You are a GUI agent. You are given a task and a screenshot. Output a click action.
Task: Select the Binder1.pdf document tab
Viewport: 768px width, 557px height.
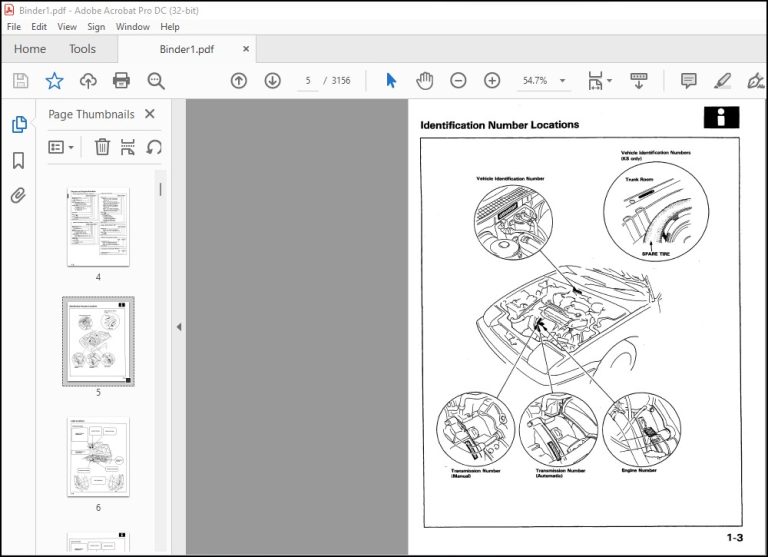click(x=187, y=49)
